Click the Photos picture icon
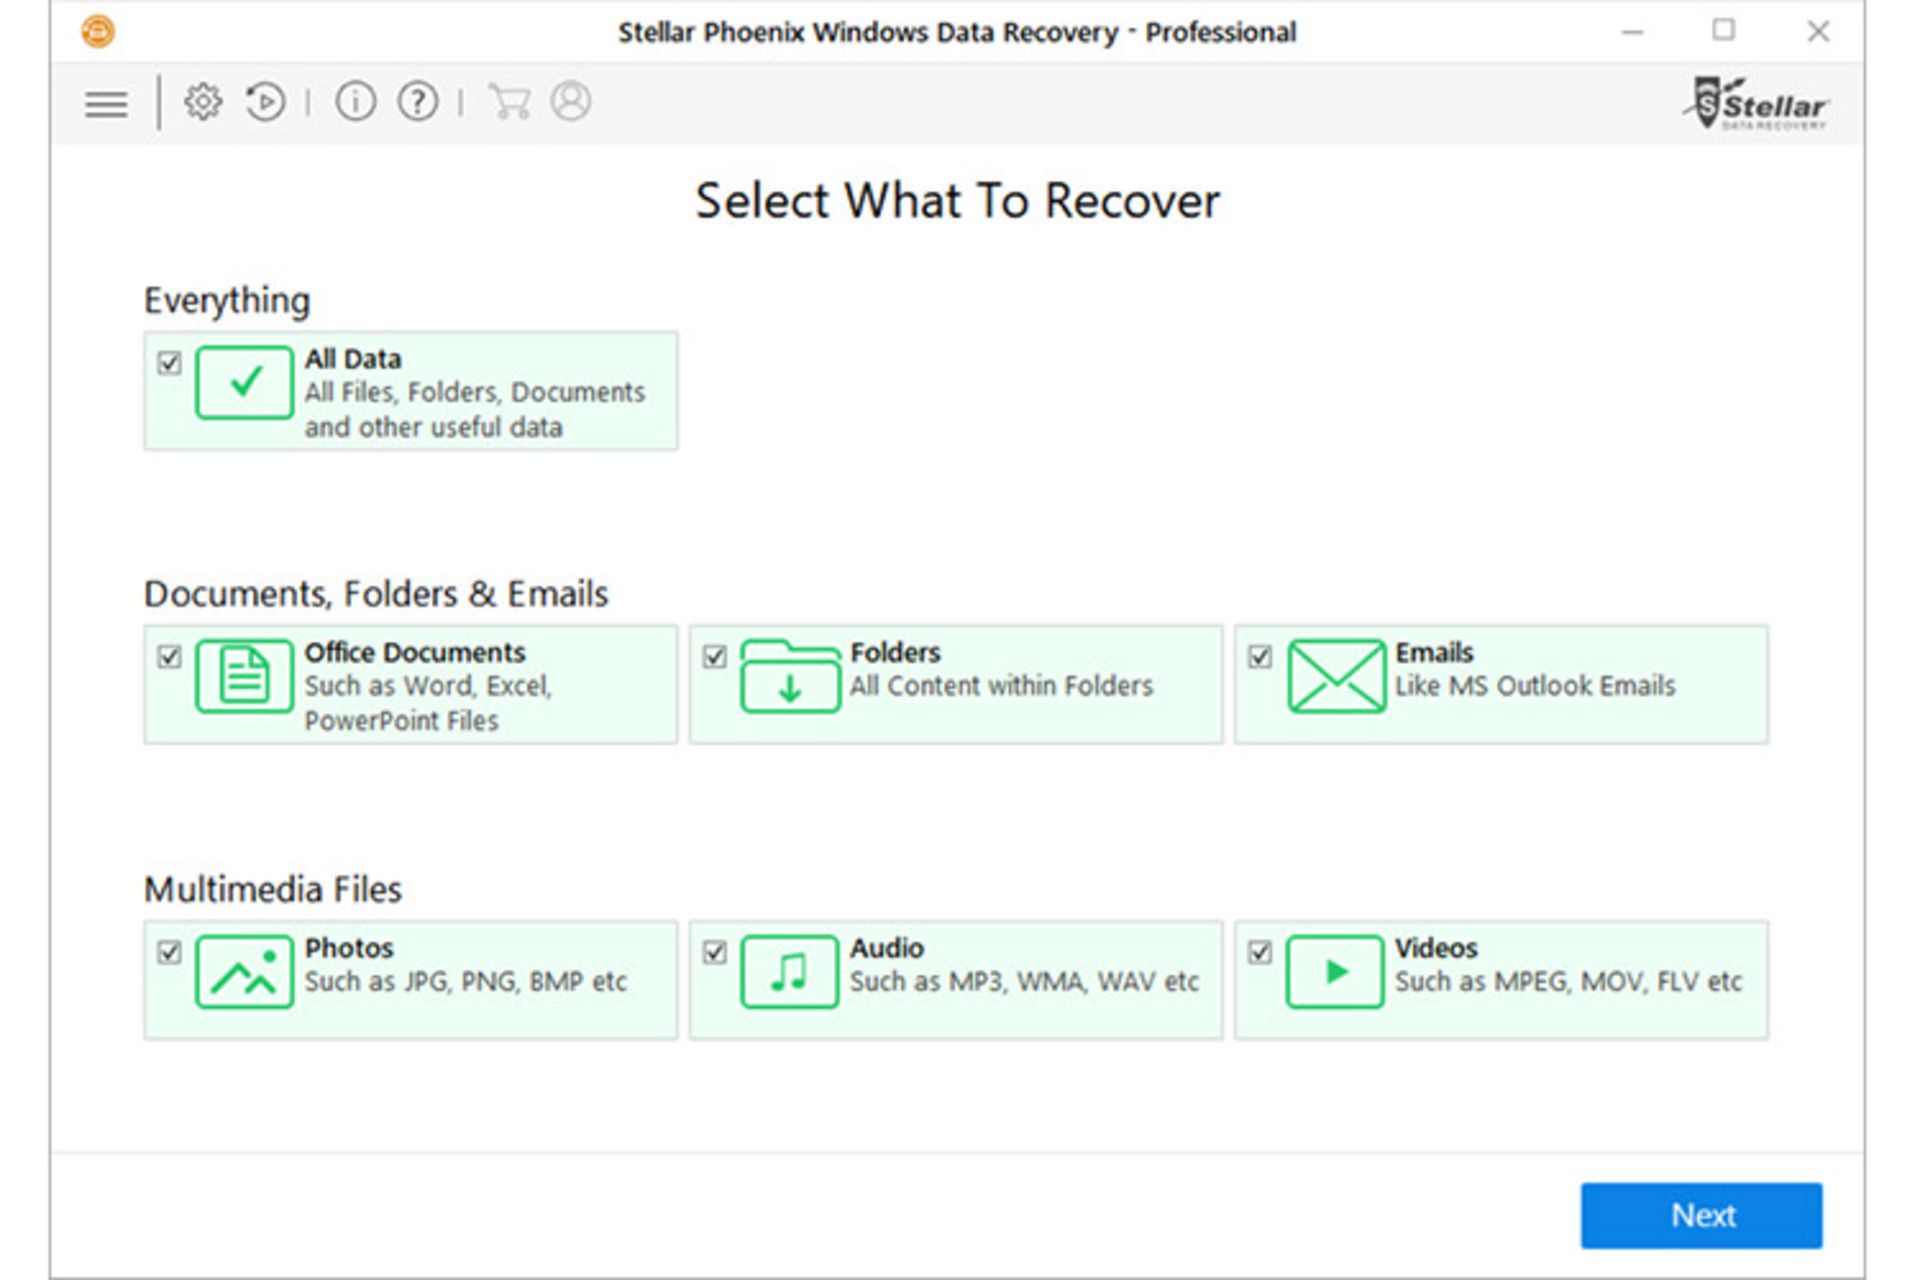The height and width of the screenshot is (1280, 1920). pyautogui.click(x=245, y=971)
